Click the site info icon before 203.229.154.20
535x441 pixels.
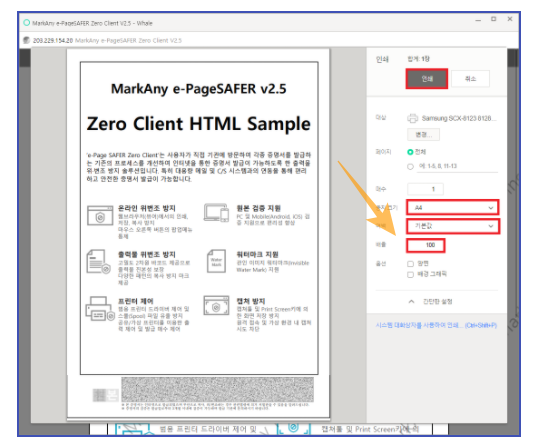point(26,40)
